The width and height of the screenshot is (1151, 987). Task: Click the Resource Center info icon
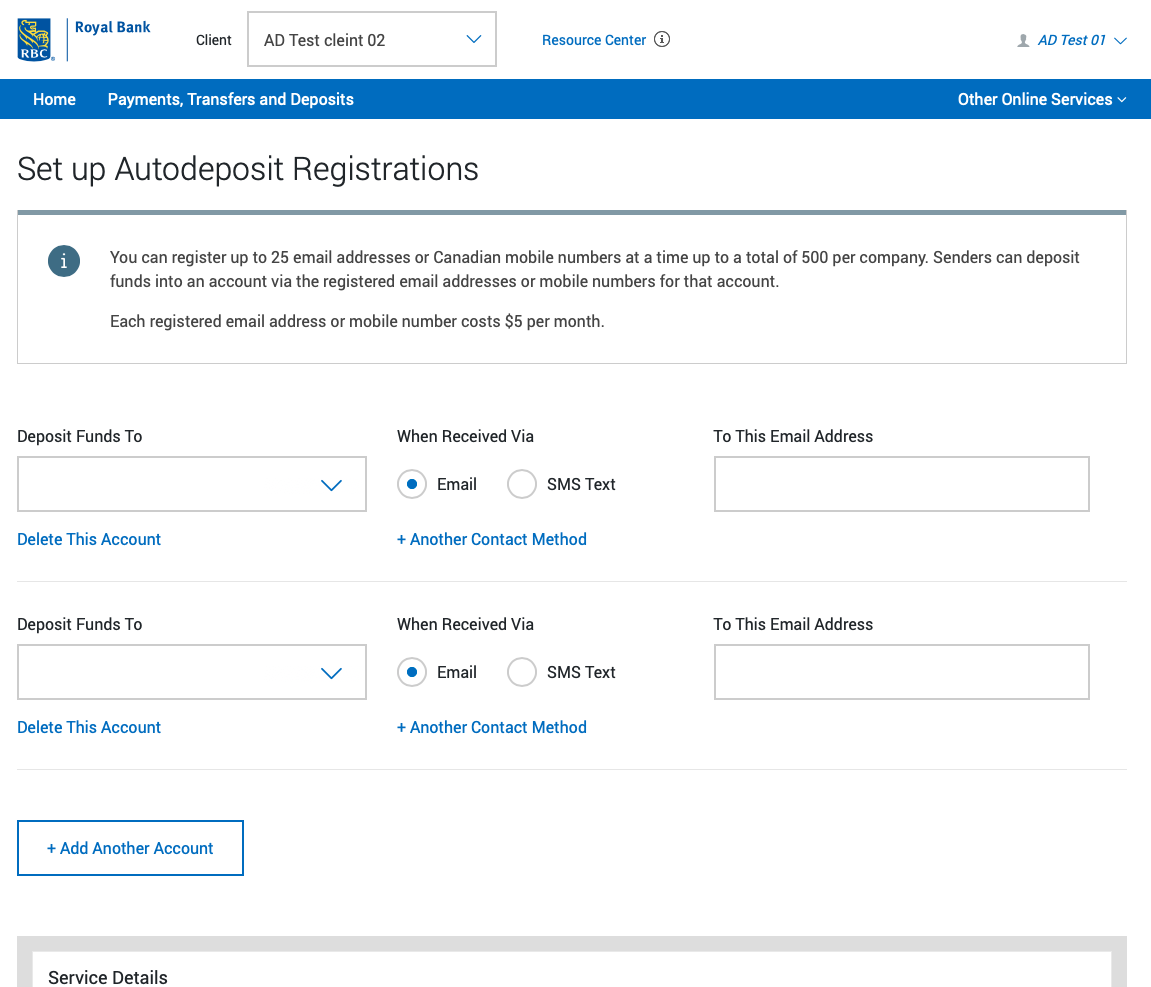pos(662,40)
